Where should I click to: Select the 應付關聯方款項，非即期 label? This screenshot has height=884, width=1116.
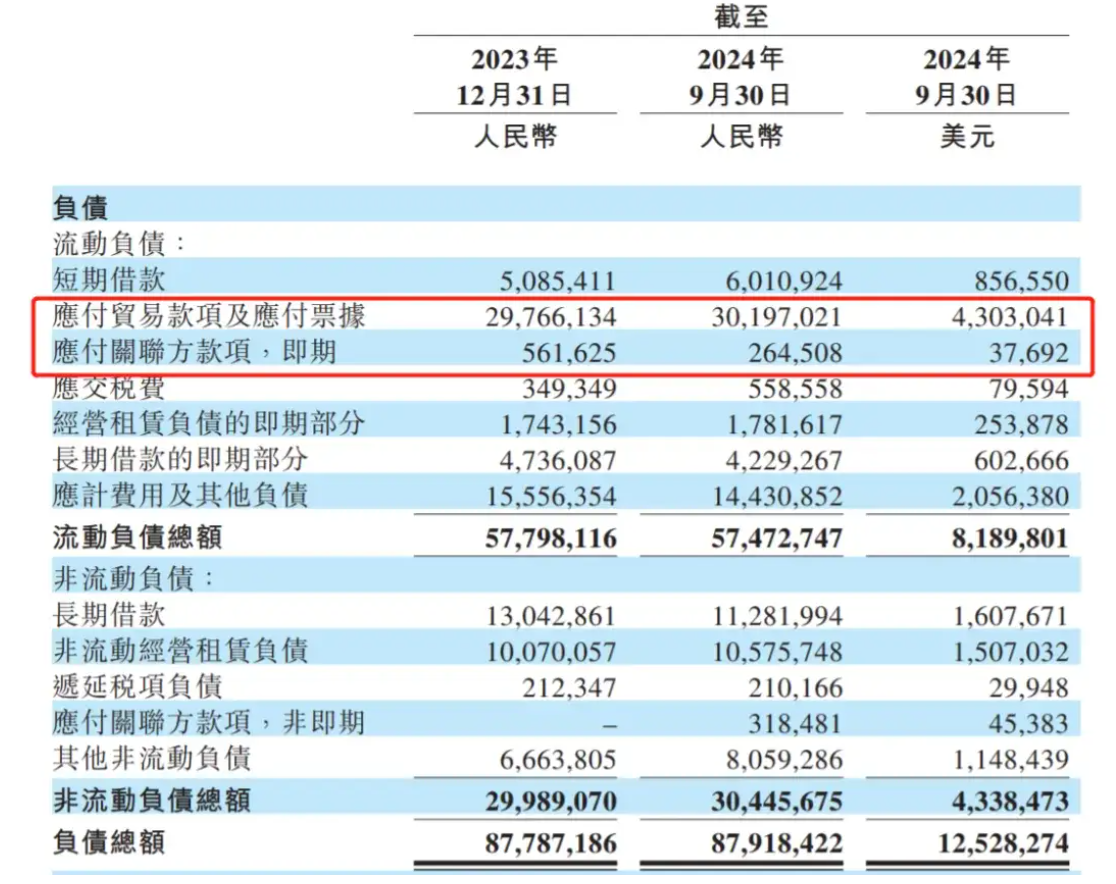[209, 722]
